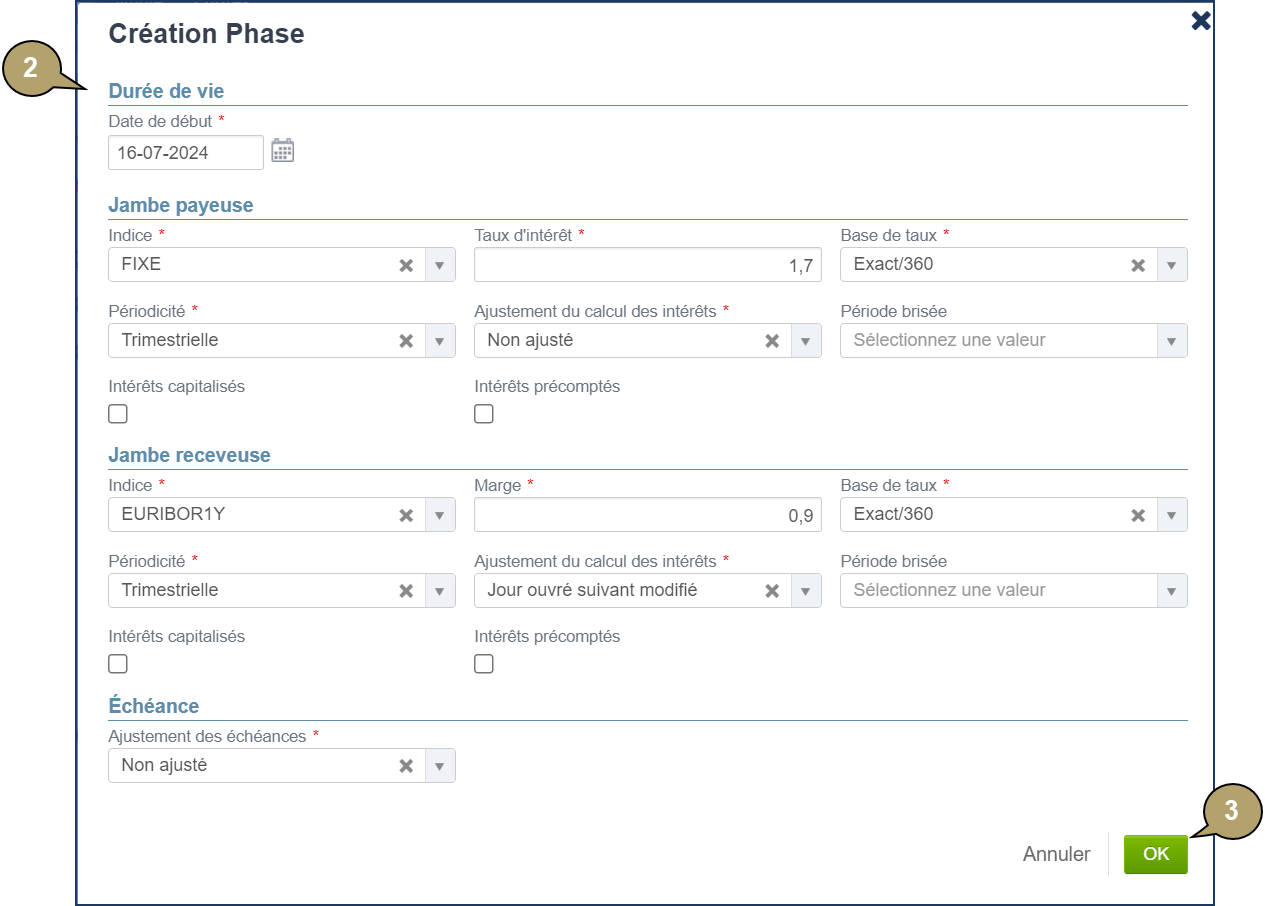Open the Jambe receveuse Périodicité dropdown arrow
The image size is (1265, 906).
coord(440,590)
